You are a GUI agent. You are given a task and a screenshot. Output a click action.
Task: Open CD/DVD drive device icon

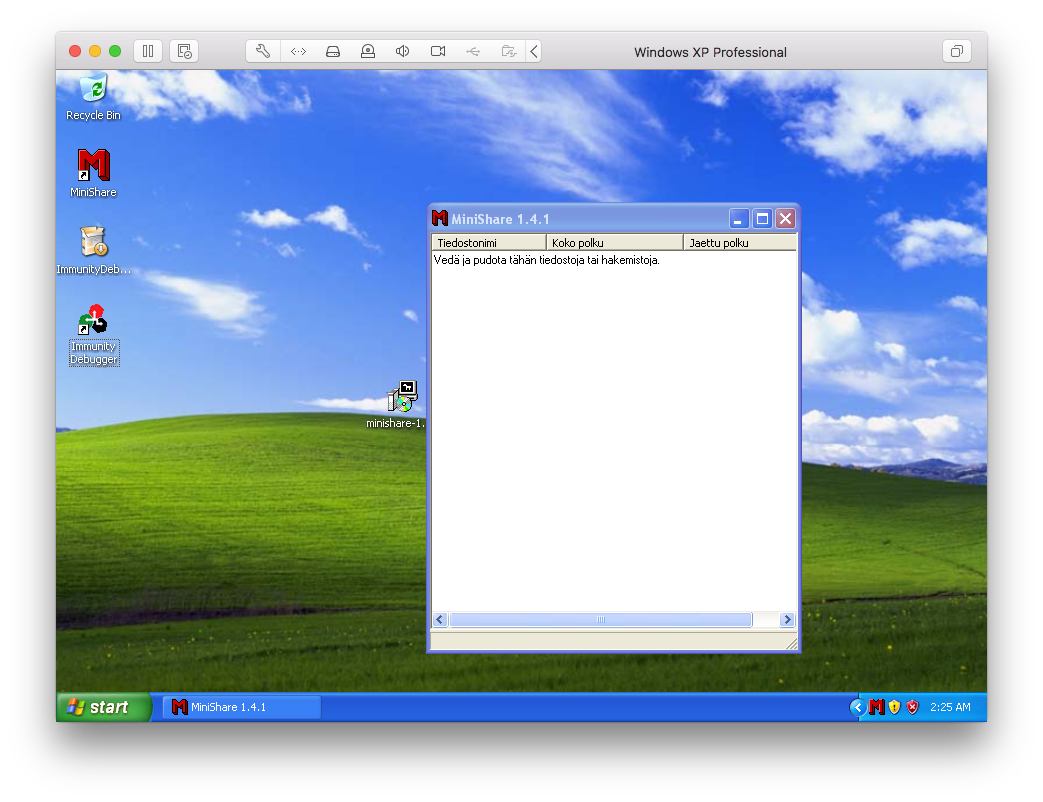pos(368,51)
